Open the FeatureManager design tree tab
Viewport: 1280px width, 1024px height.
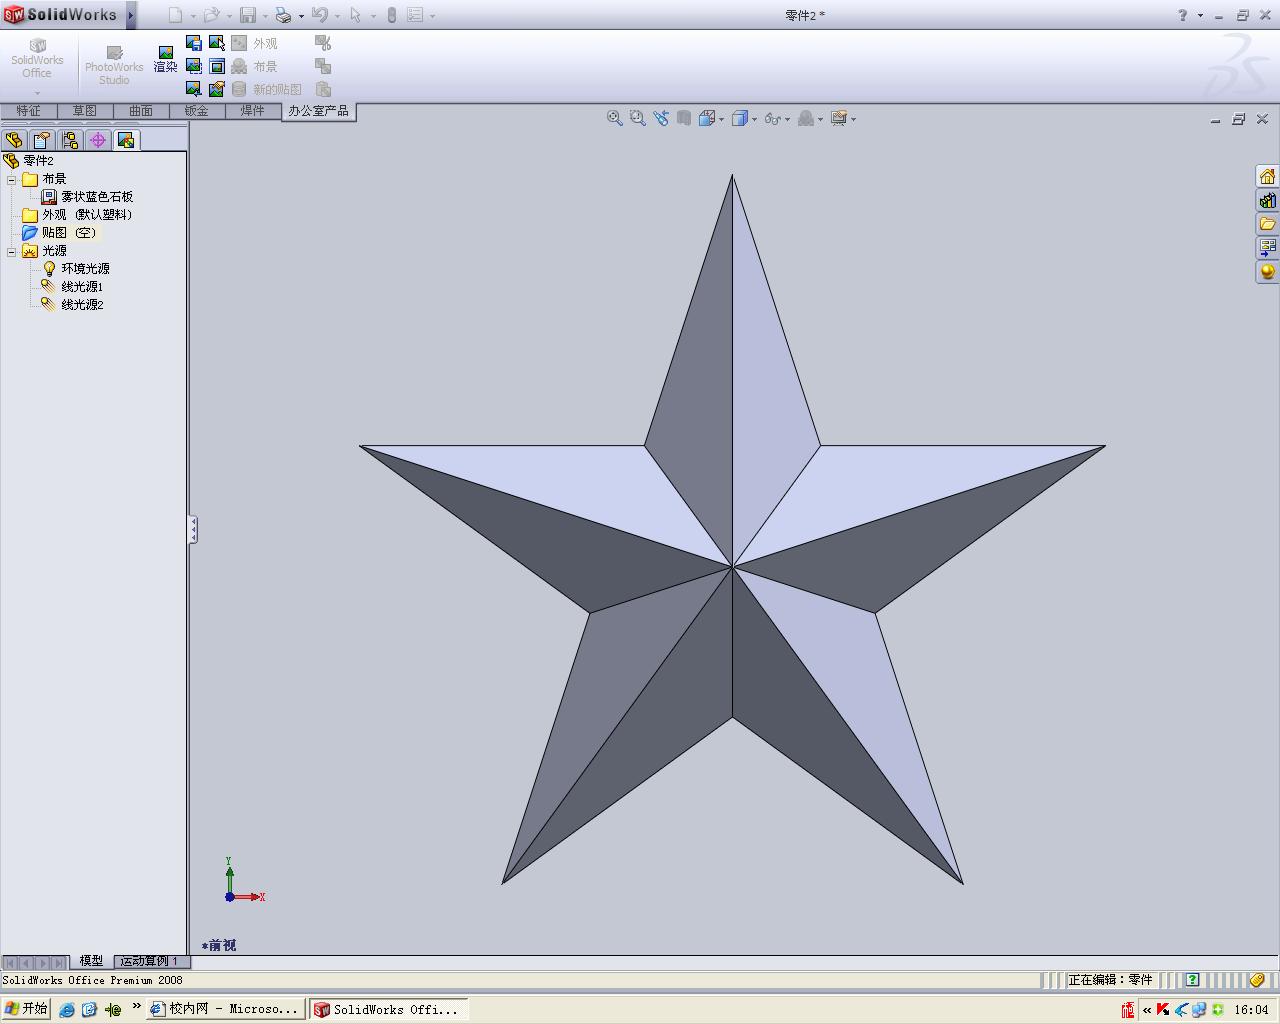tap(14, 140)
